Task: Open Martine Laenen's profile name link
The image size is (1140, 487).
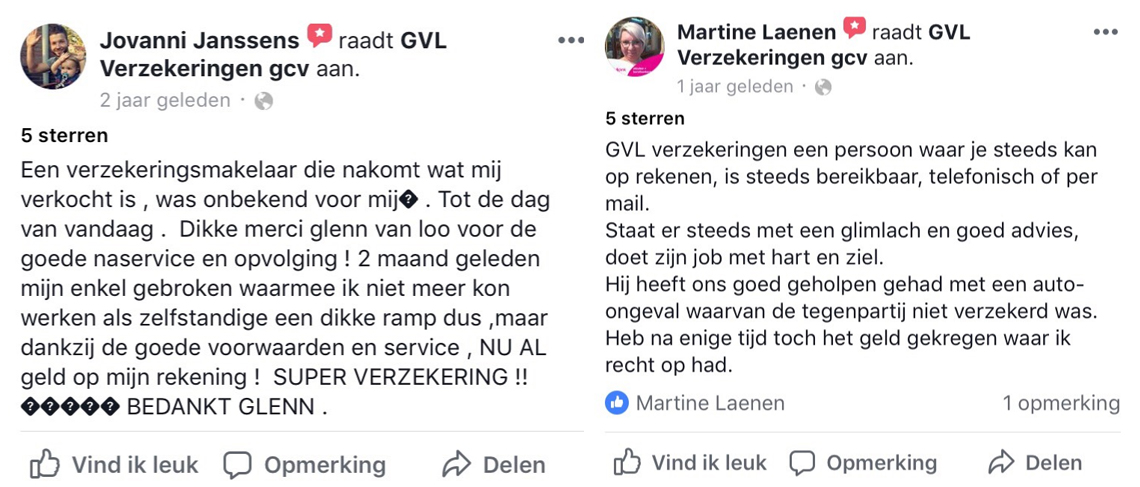Action: point(757,32)
